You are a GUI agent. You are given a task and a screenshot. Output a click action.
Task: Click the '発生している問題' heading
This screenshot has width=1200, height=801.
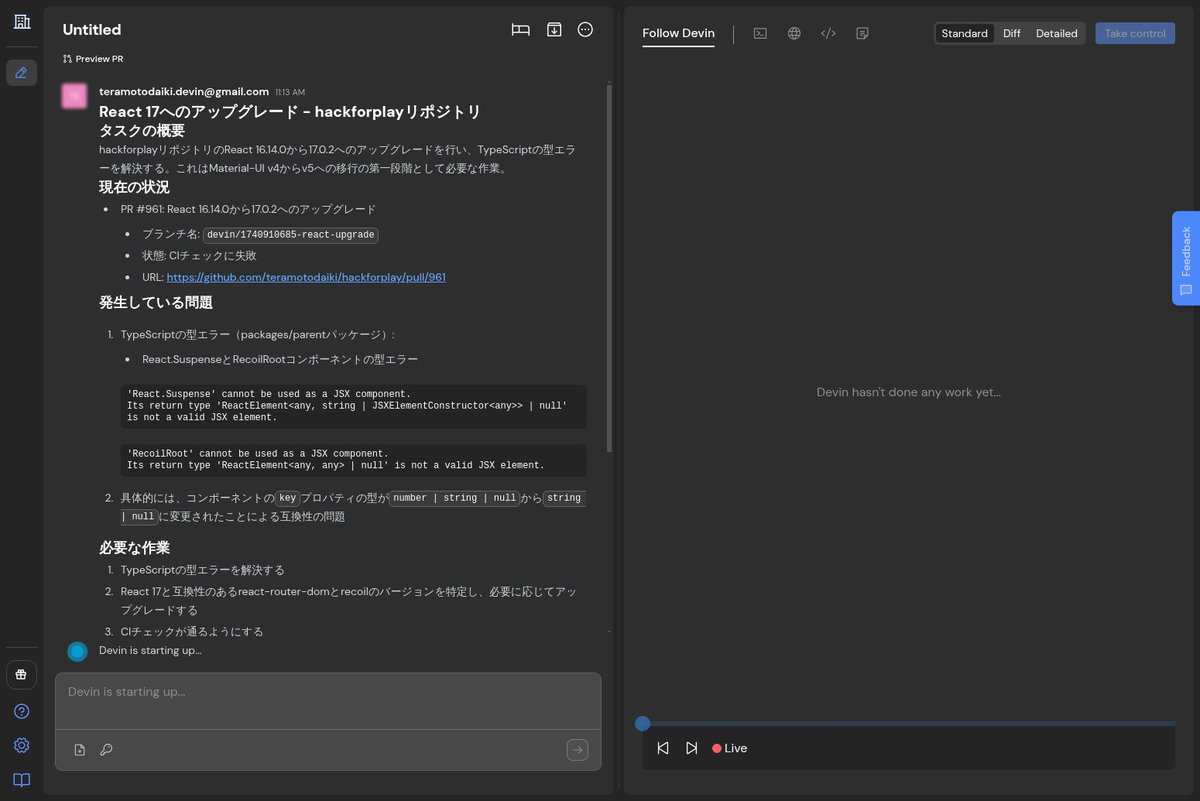pos(156,303)
